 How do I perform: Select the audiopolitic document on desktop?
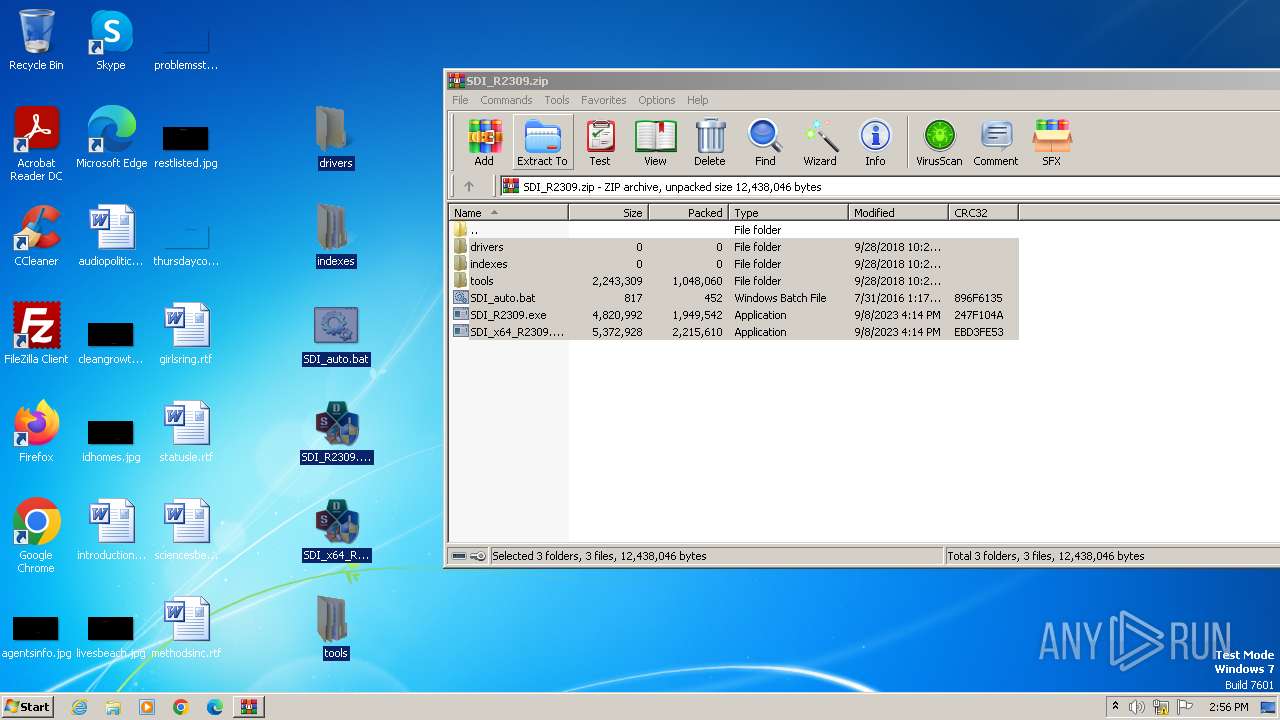pos(111,236)
